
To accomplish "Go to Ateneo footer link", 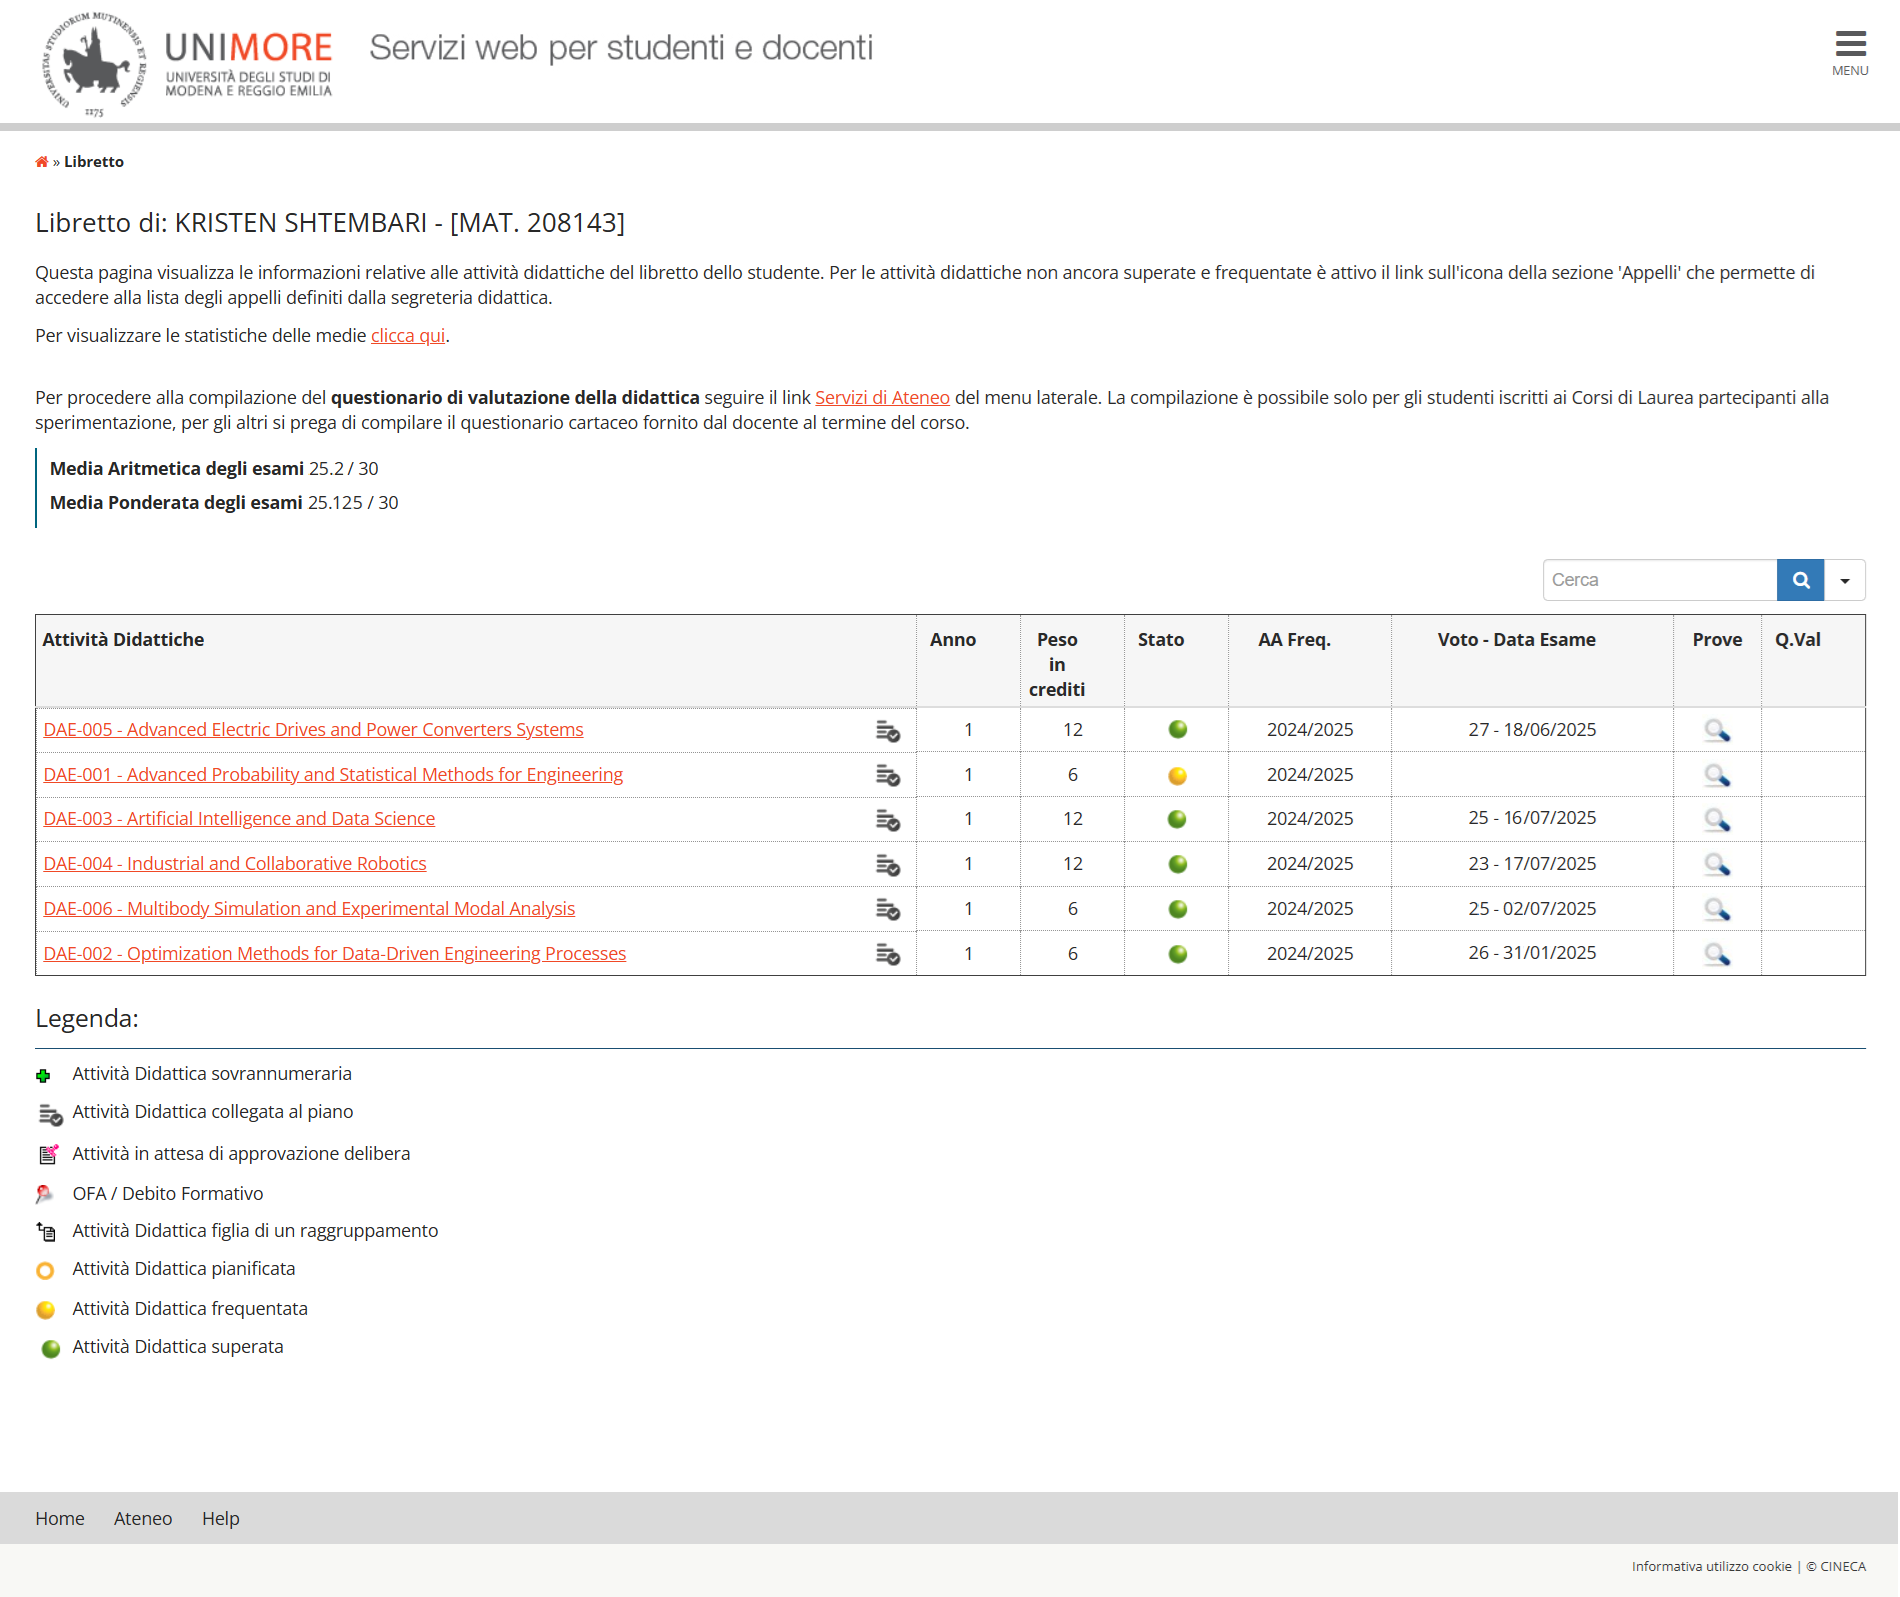I will coord(143,1519).
